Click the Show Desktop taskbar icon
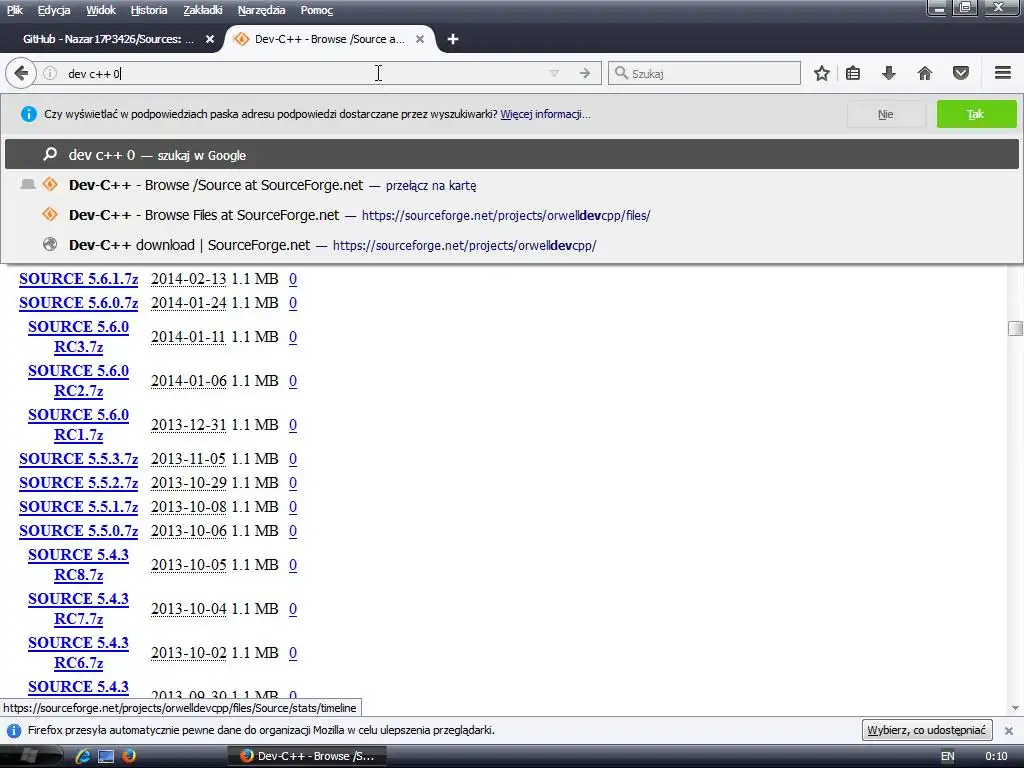 pyautogui.click(x=106, y=756)
